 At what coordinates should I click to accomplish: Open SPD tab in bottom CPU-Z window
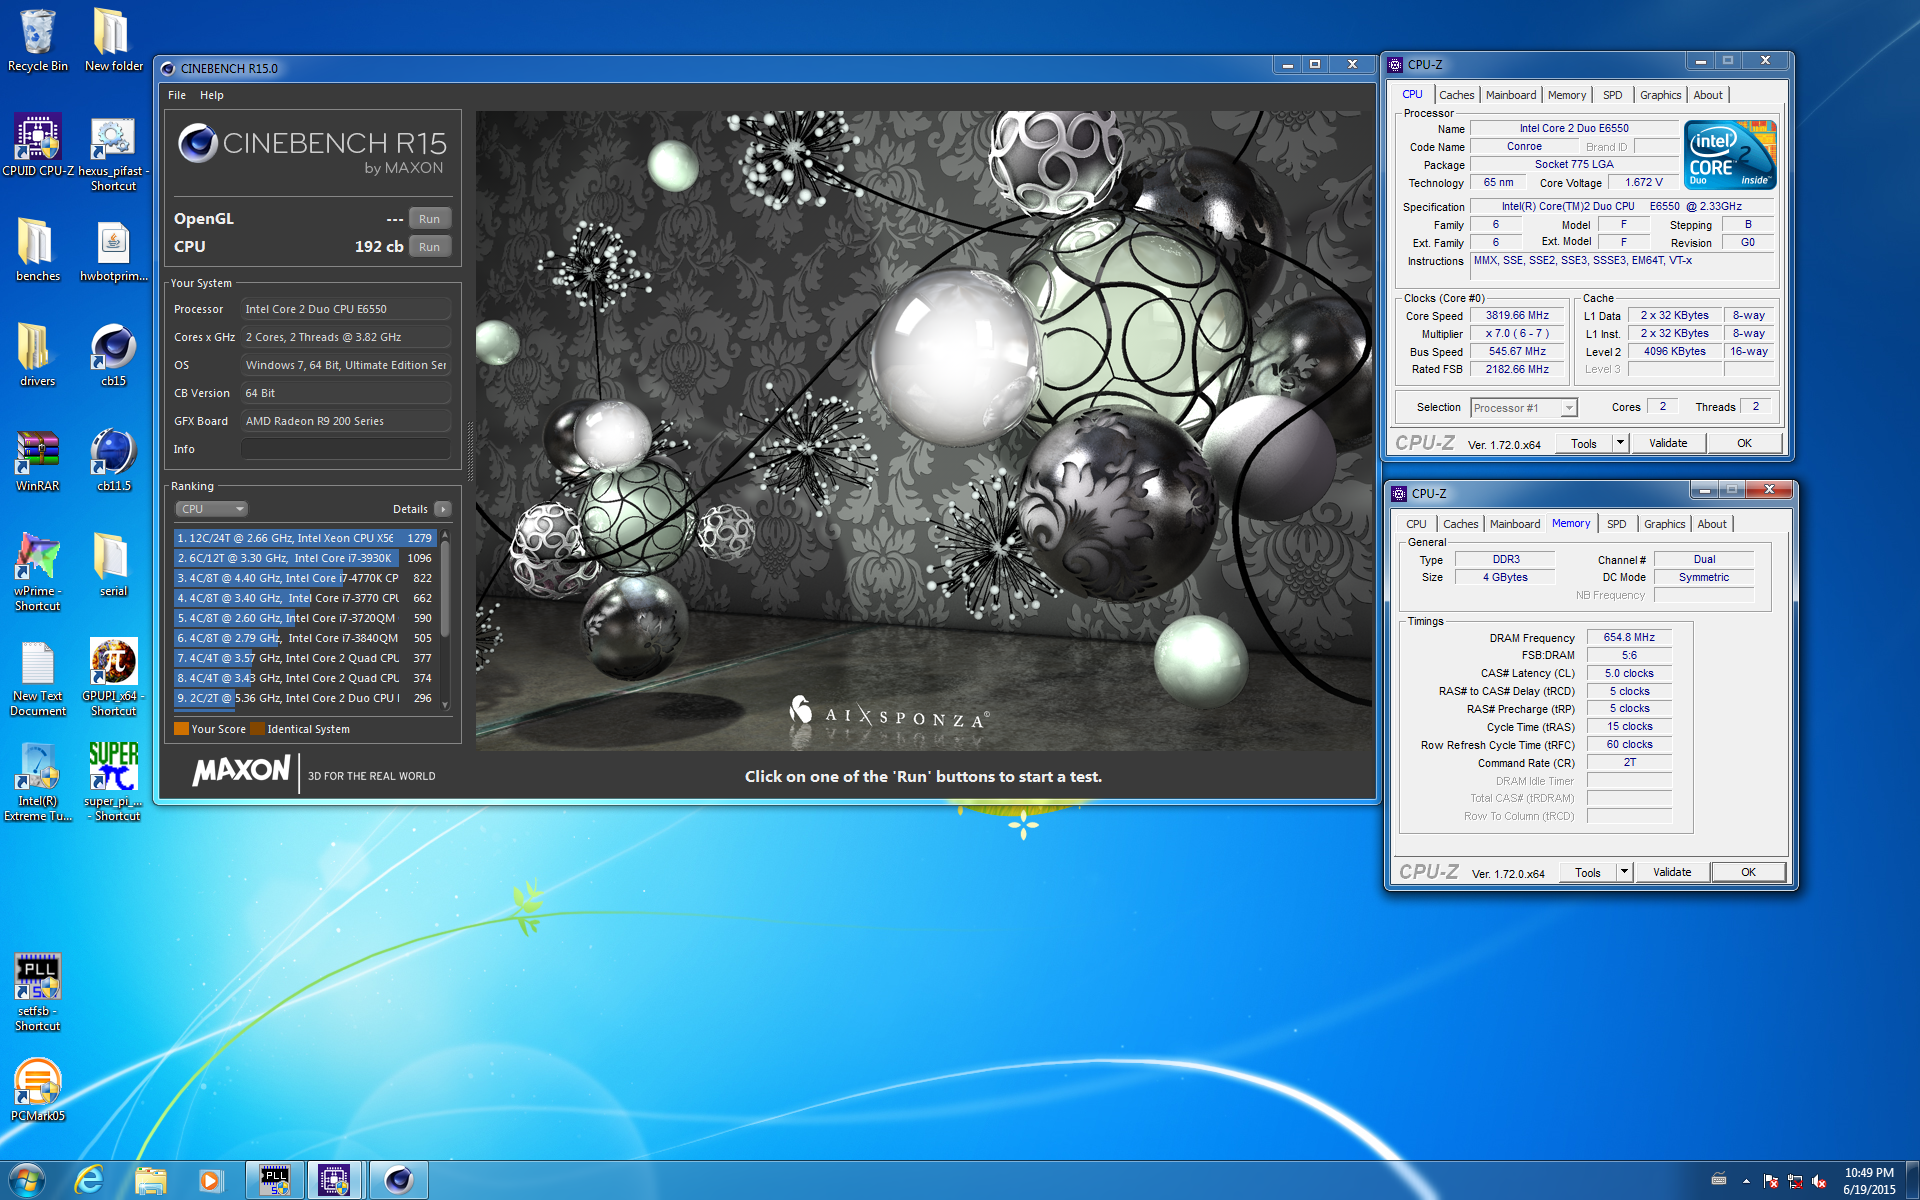coord(1616,524)
